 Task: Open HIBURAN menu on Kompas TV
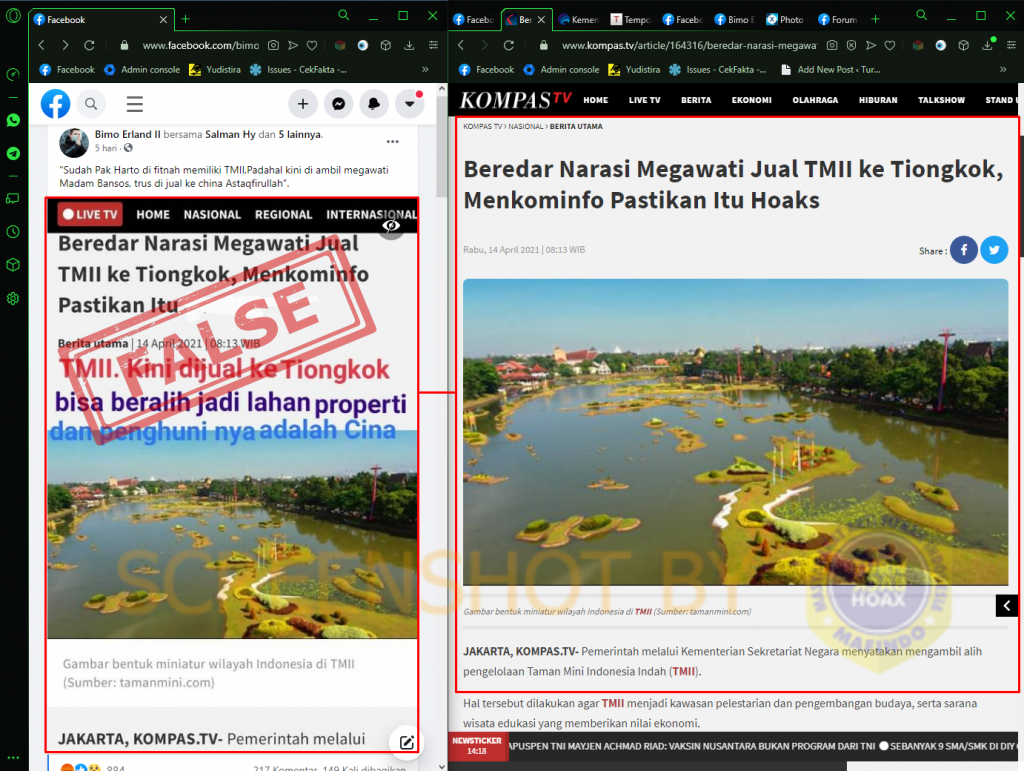pos(878,100)
